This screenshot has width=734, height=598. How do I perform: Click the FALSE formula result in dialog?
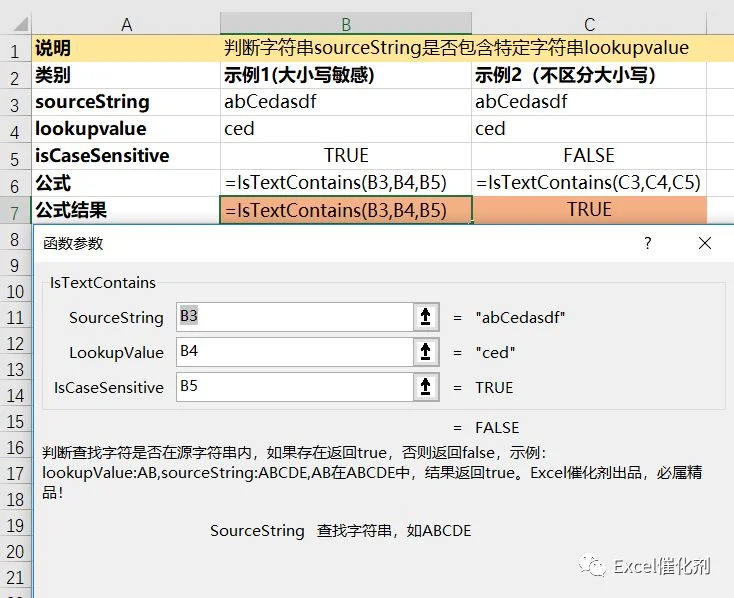(497, 428)
